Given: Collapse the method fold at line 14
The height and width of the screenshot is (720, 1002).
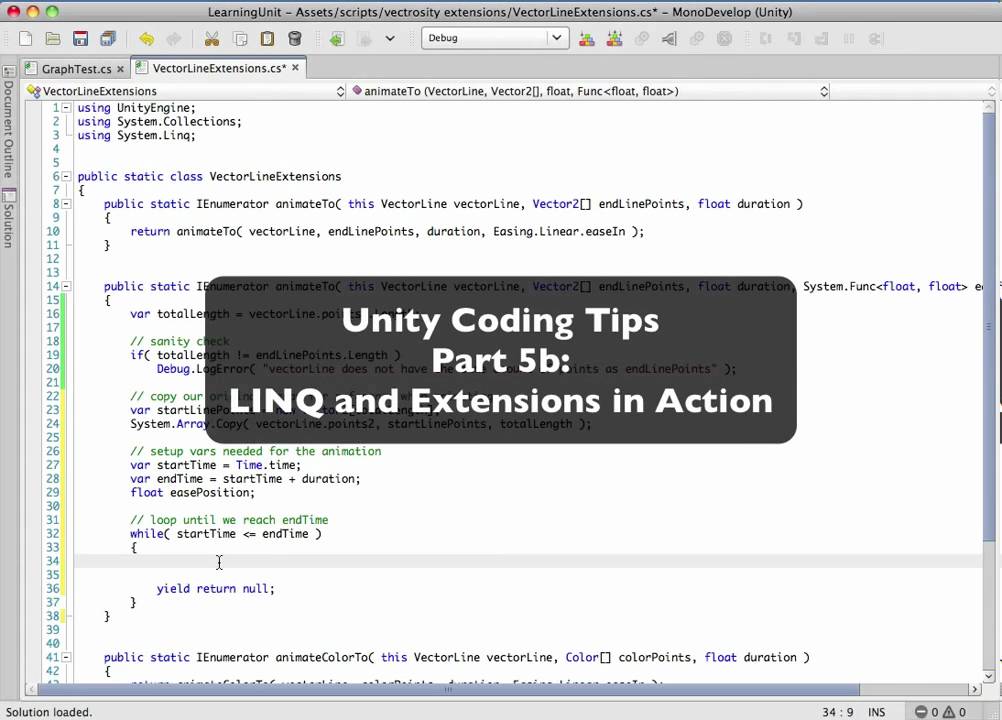Looking at the screenshot, I should point(66,286).
